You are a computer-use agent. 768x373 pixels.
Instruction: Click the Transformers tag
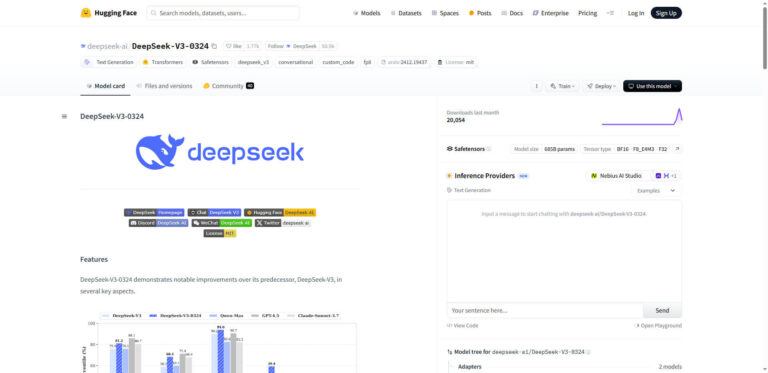point(163,62)
